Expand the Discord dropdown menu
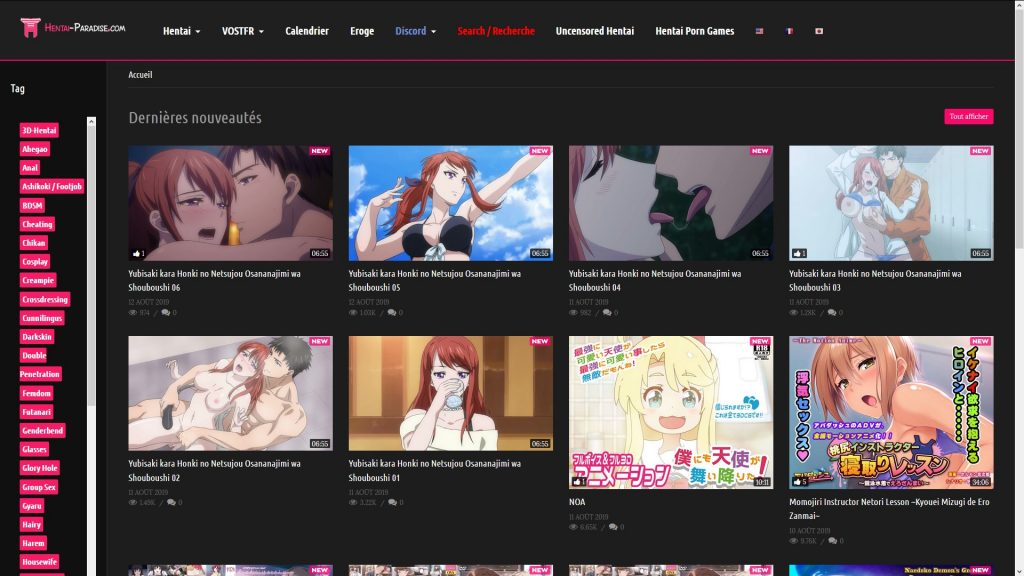Image resolution: width=1024 pixels, height=576 pixels. pyautogui.click(x=415, y=31)
